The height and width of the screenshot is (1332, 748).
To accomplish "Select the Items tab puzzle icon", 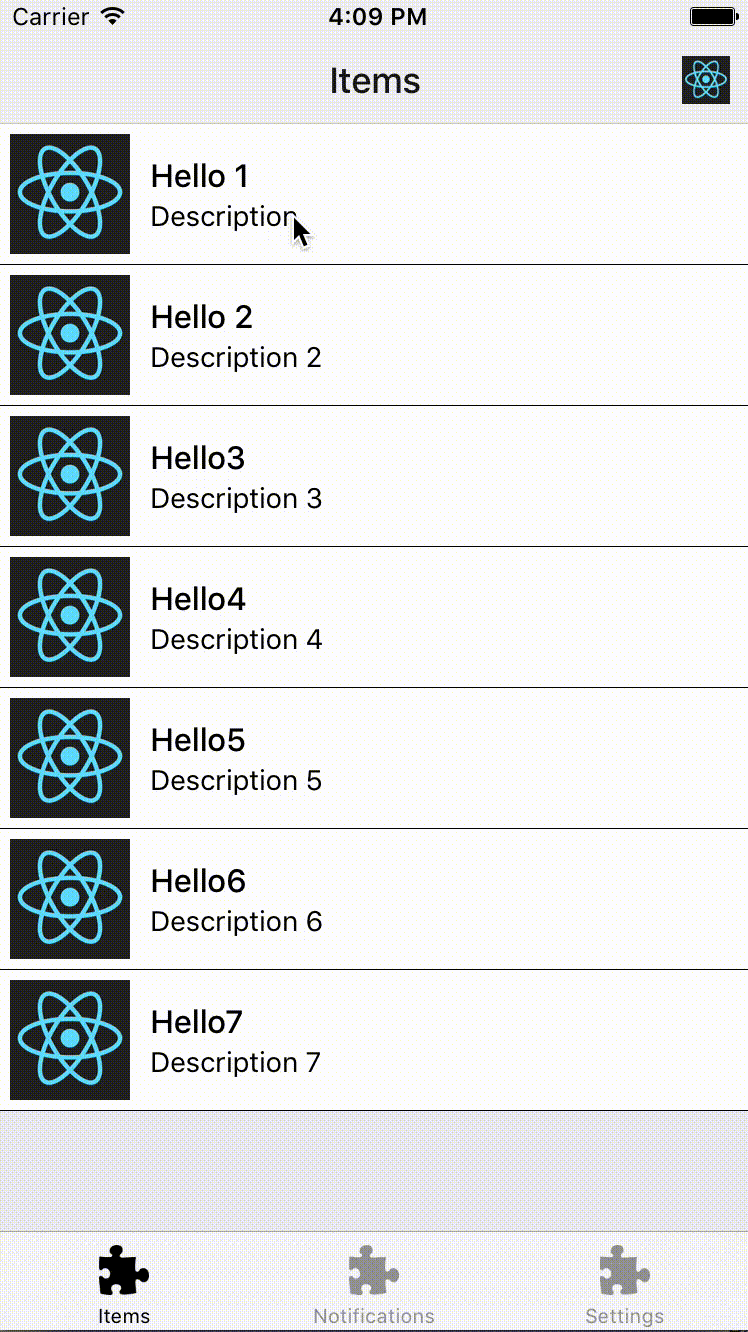I will [124, 1271].
